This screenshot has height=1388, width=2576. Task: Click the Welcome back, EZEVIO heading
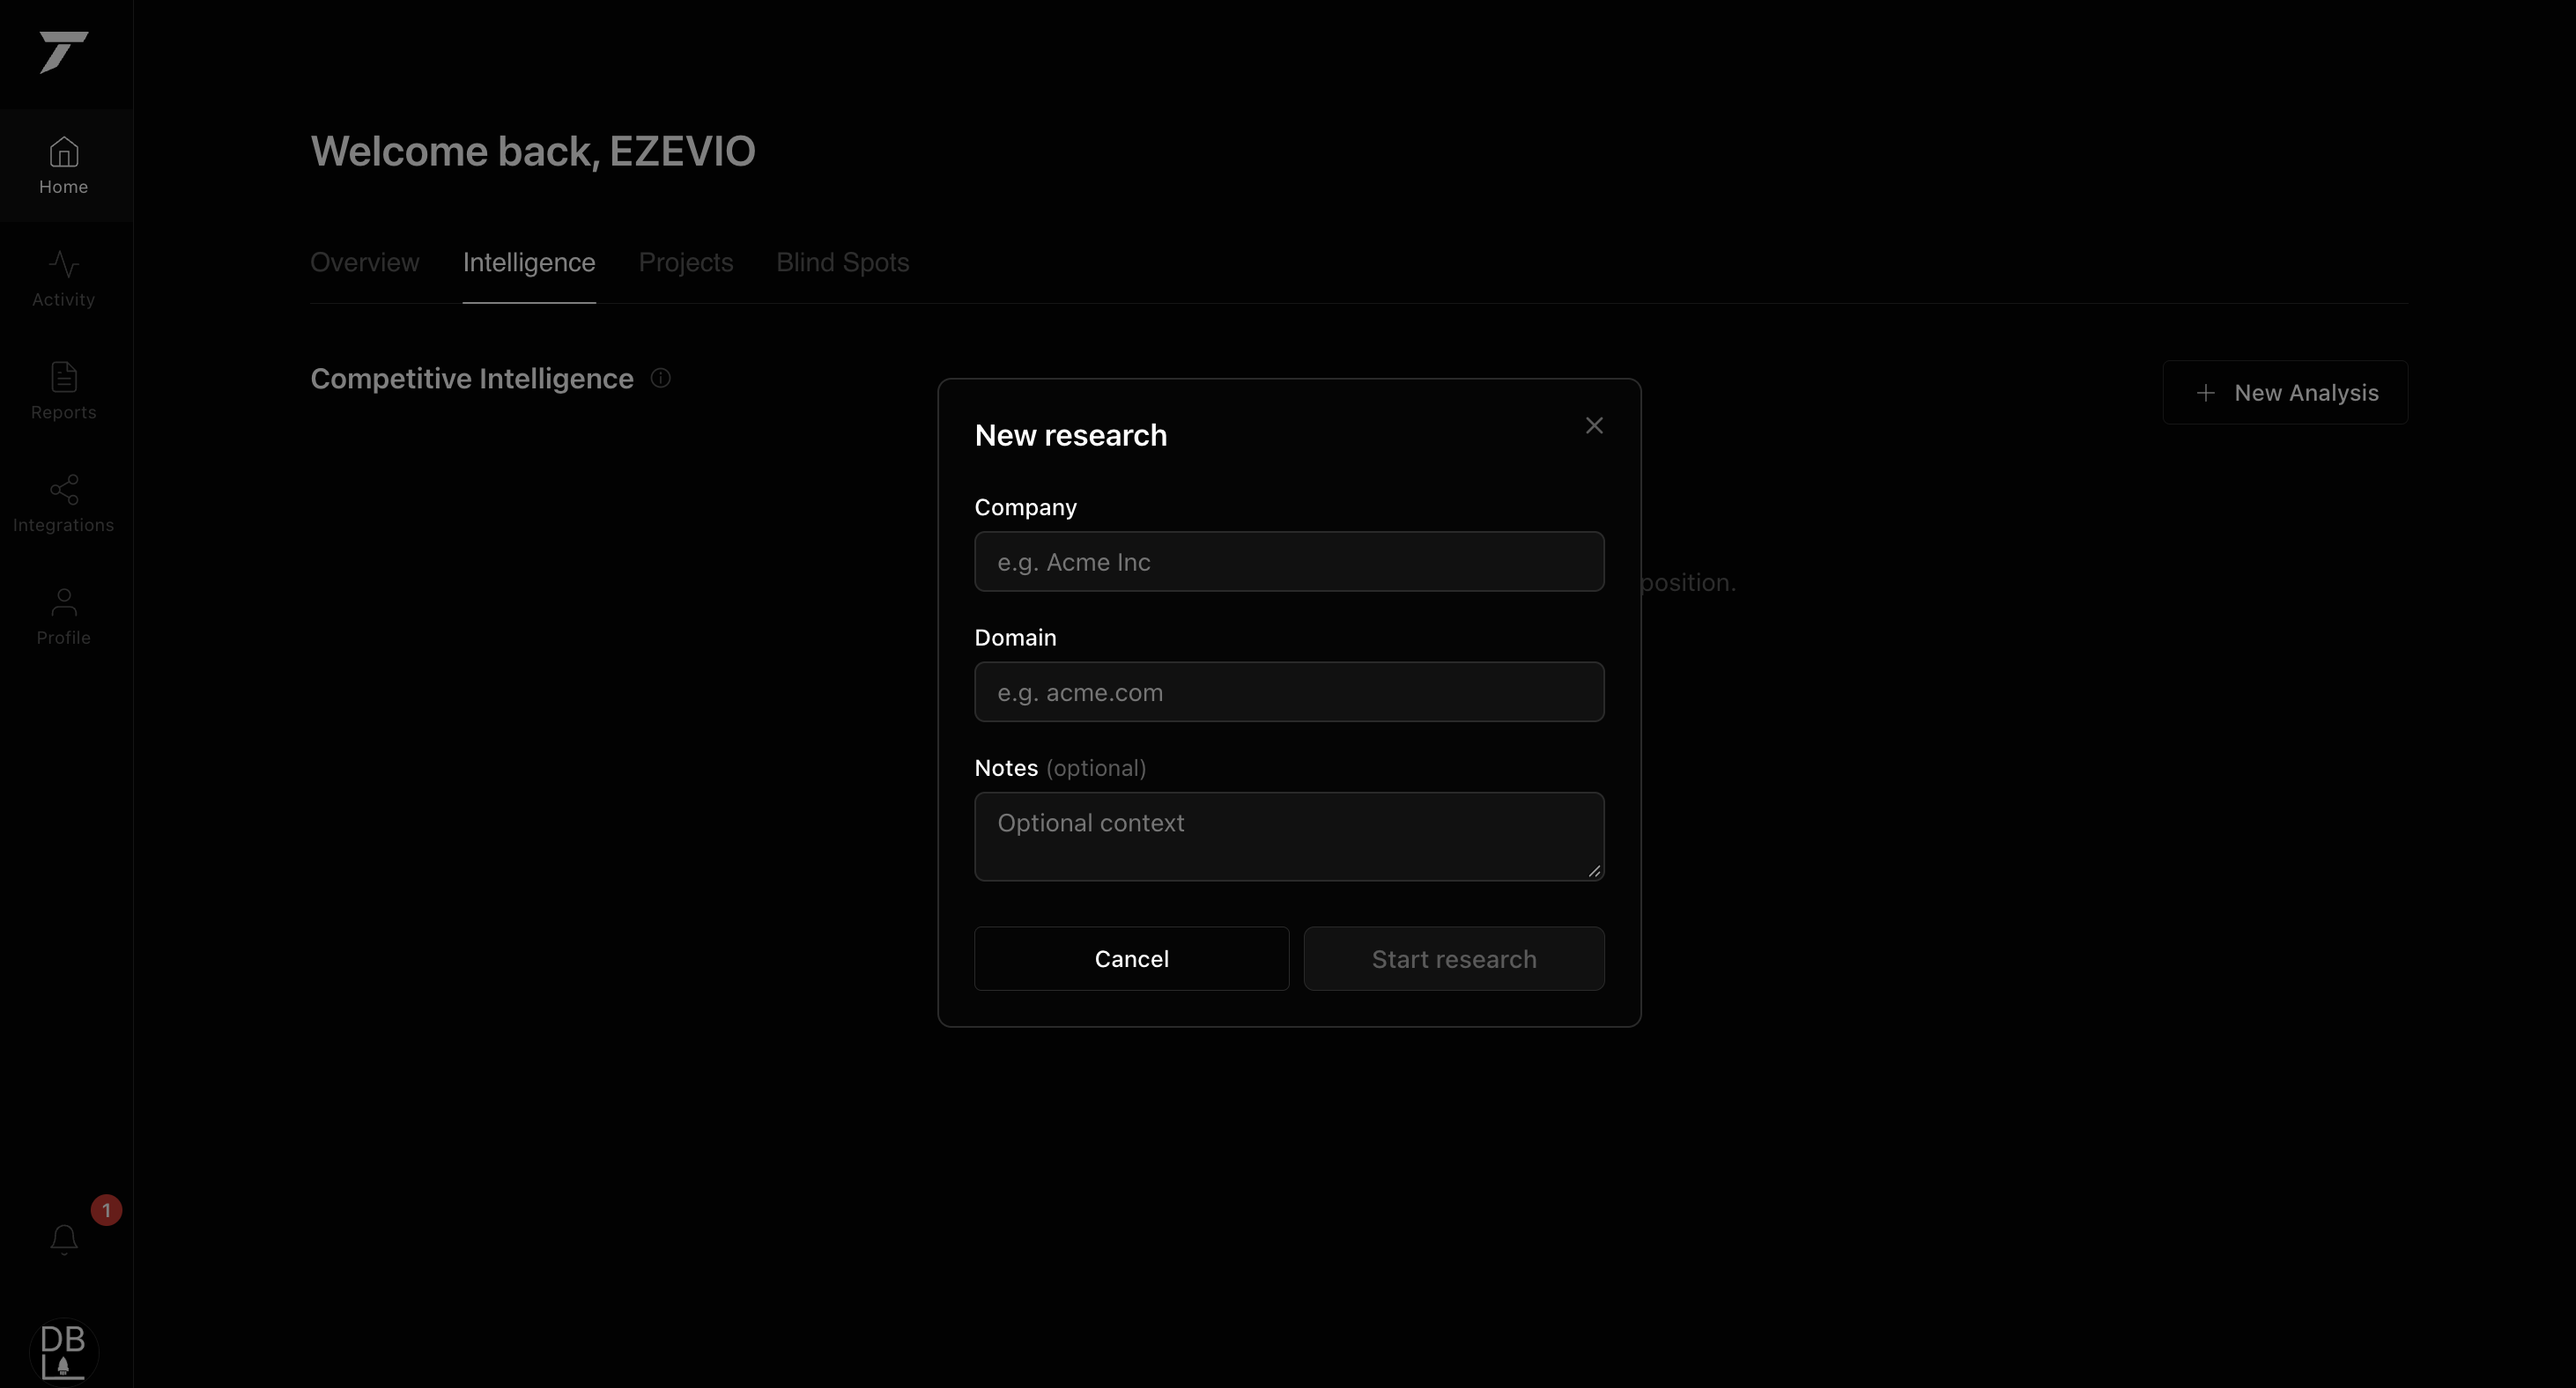pyautogui.click(x=533, y=151)
